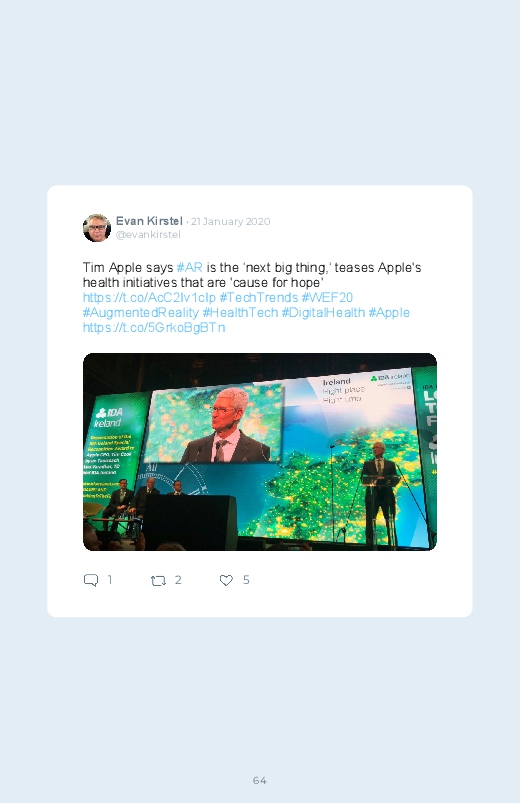Viewport: 520px width, 803px height.
Task: Open the #AR hashtag
Action: point(190,267)
